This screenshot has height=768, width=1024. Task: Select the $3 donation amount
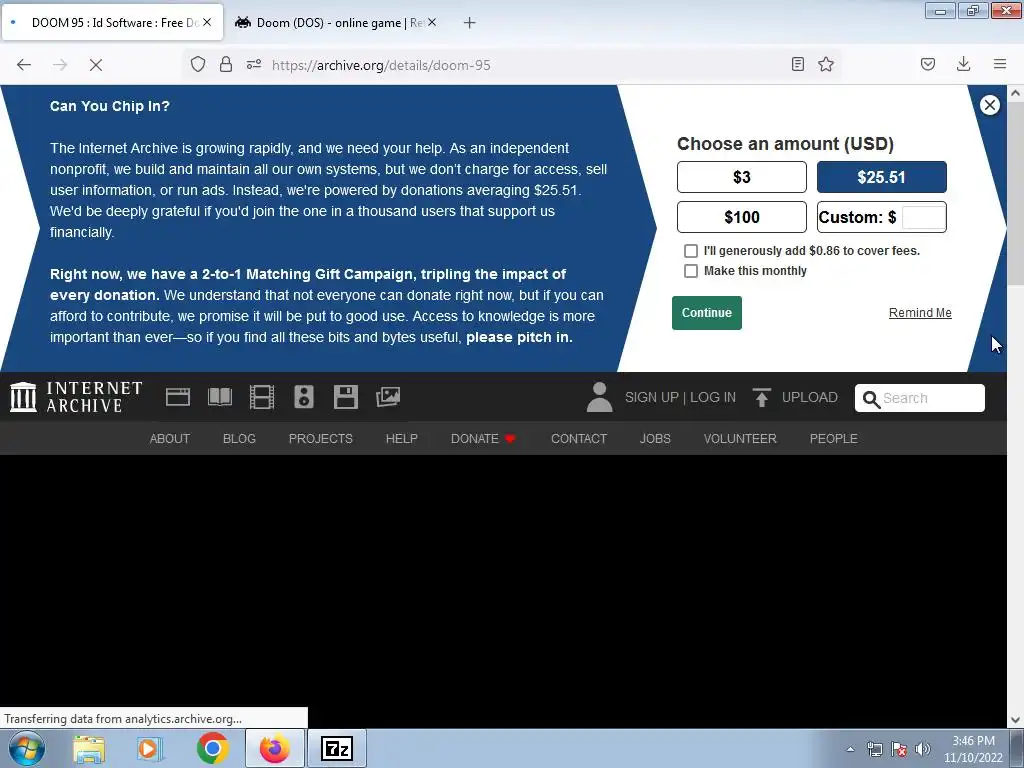742,177
